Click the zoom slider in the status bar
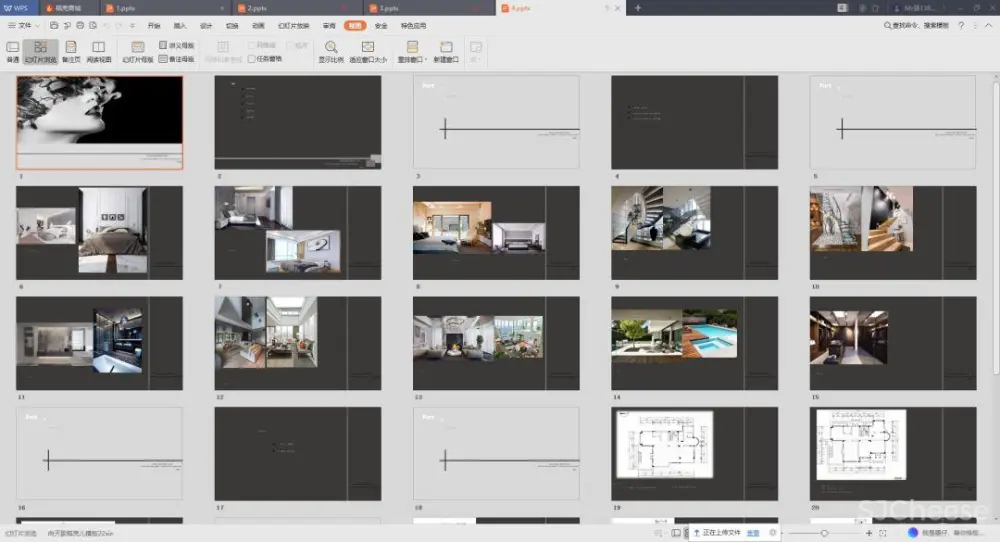The width and height of the screenshot is (1000, 542). click(824, 533)
